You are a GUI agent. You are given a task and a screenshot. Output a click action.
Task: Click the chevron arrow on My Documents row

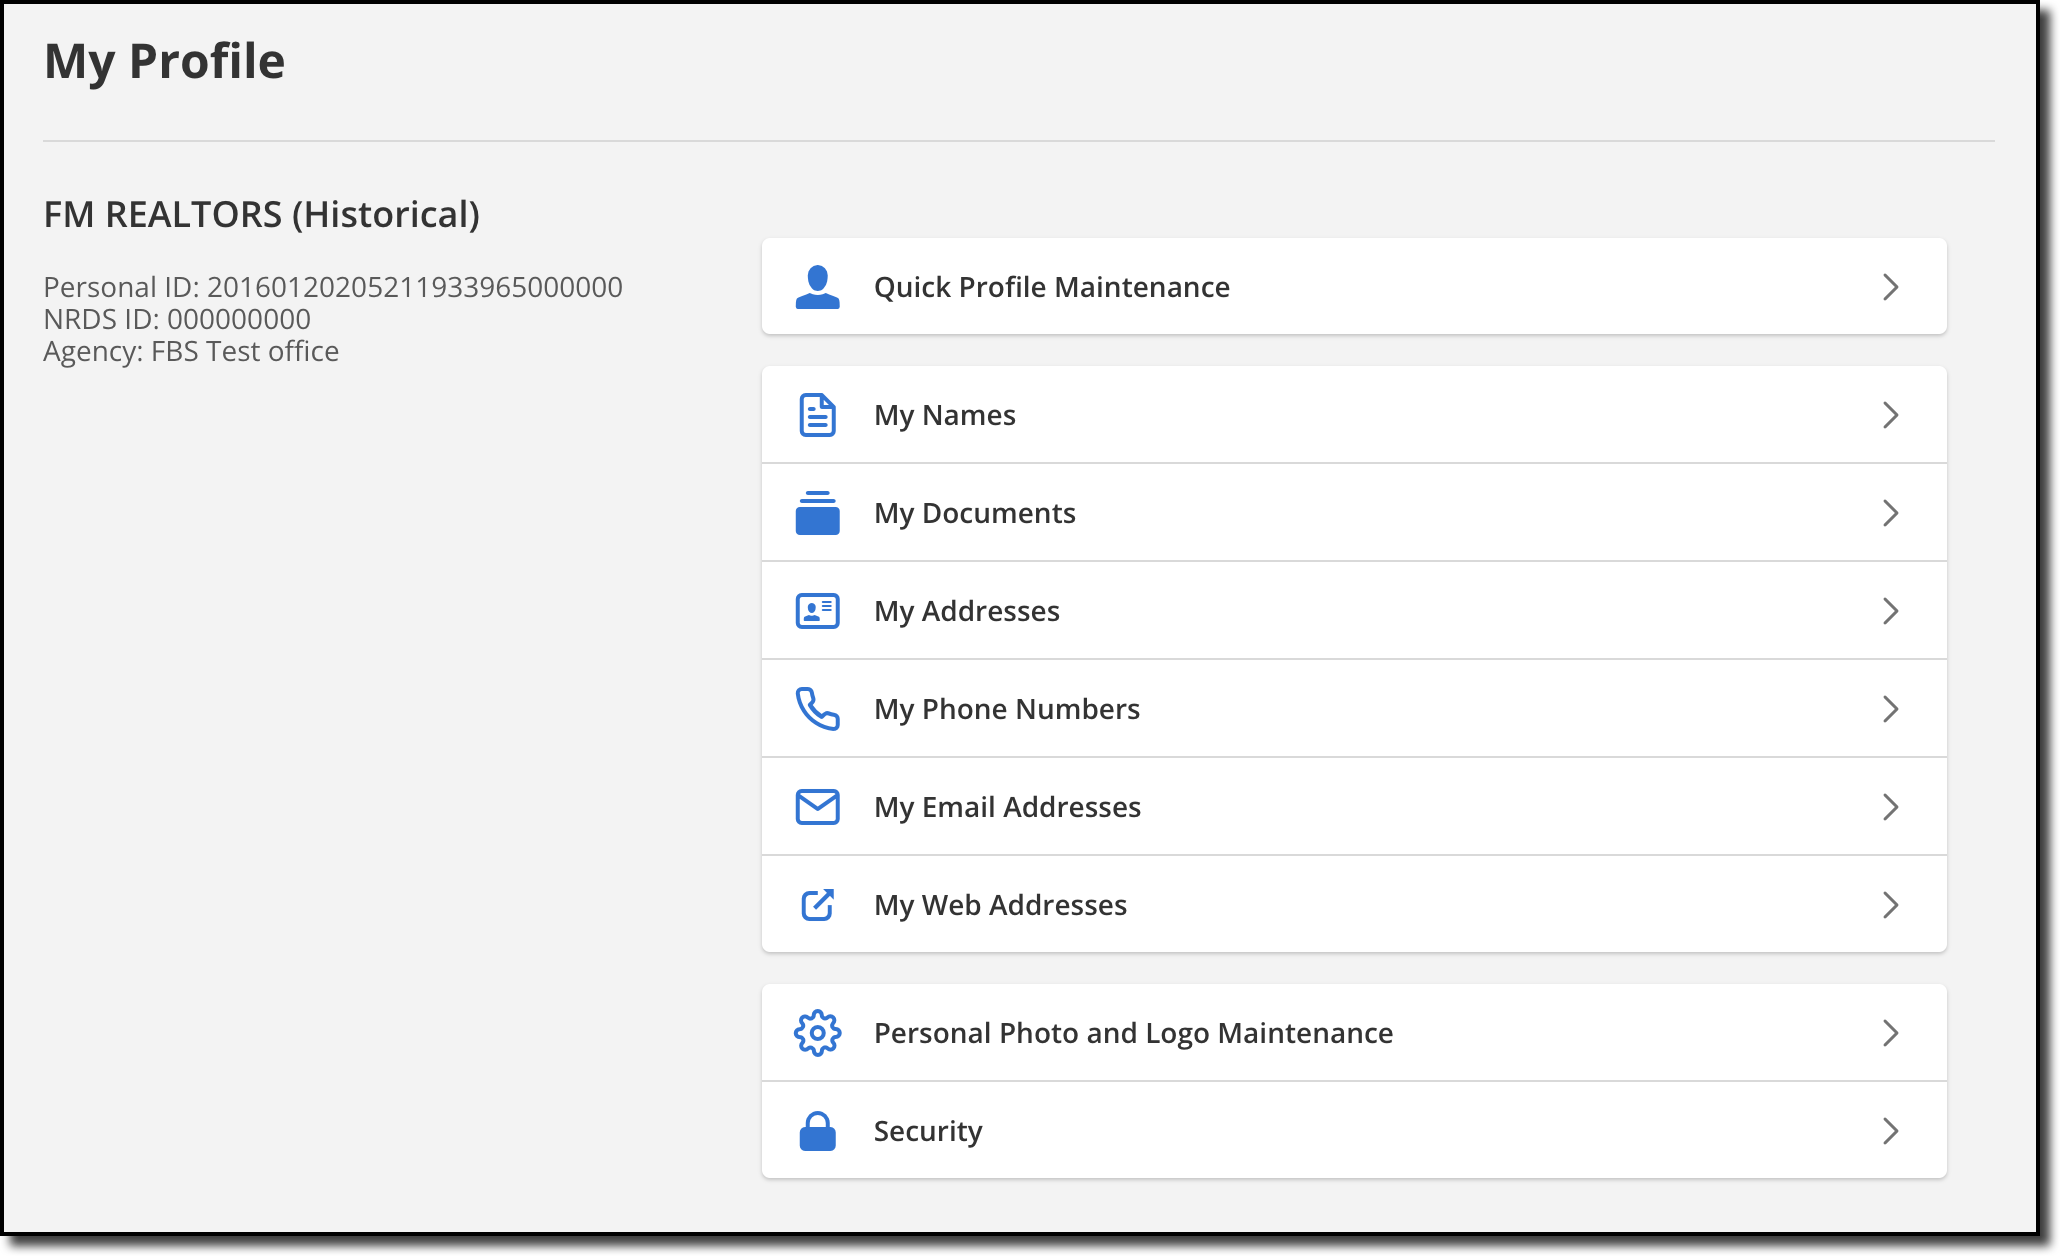tap(1890, 513)
